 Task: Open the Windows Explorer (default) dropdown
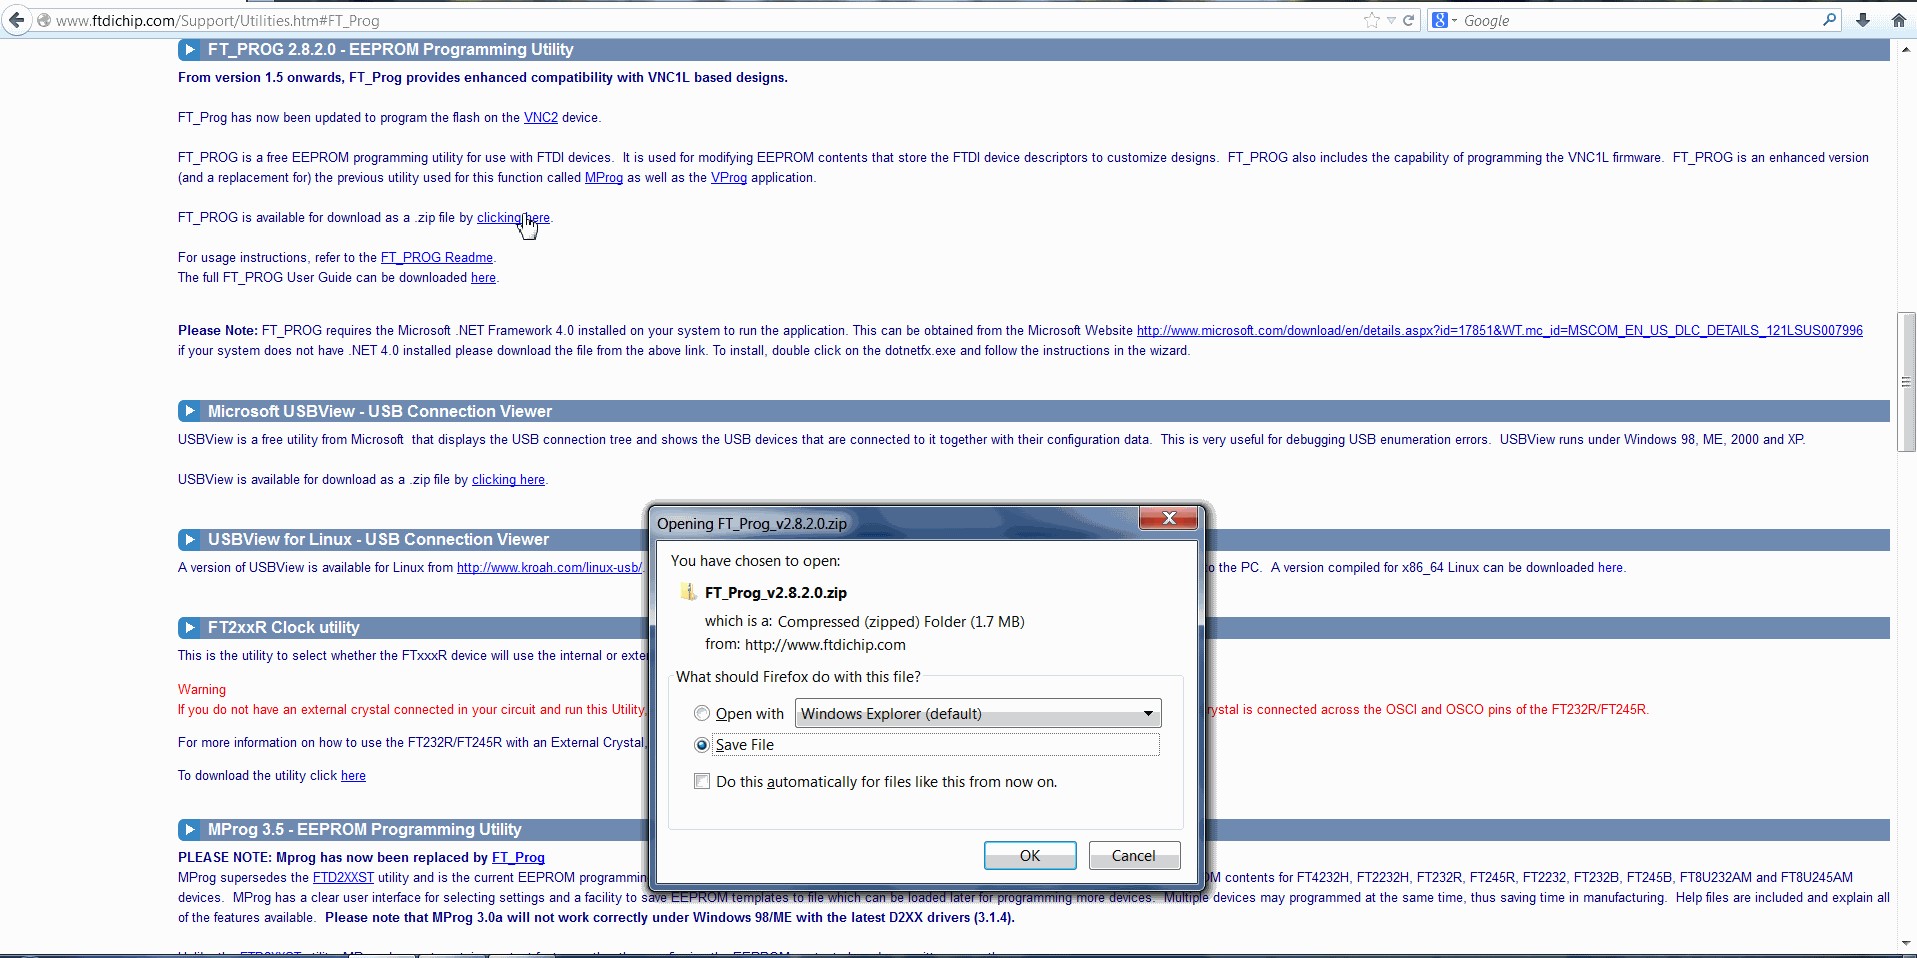[x=978, y=713]
